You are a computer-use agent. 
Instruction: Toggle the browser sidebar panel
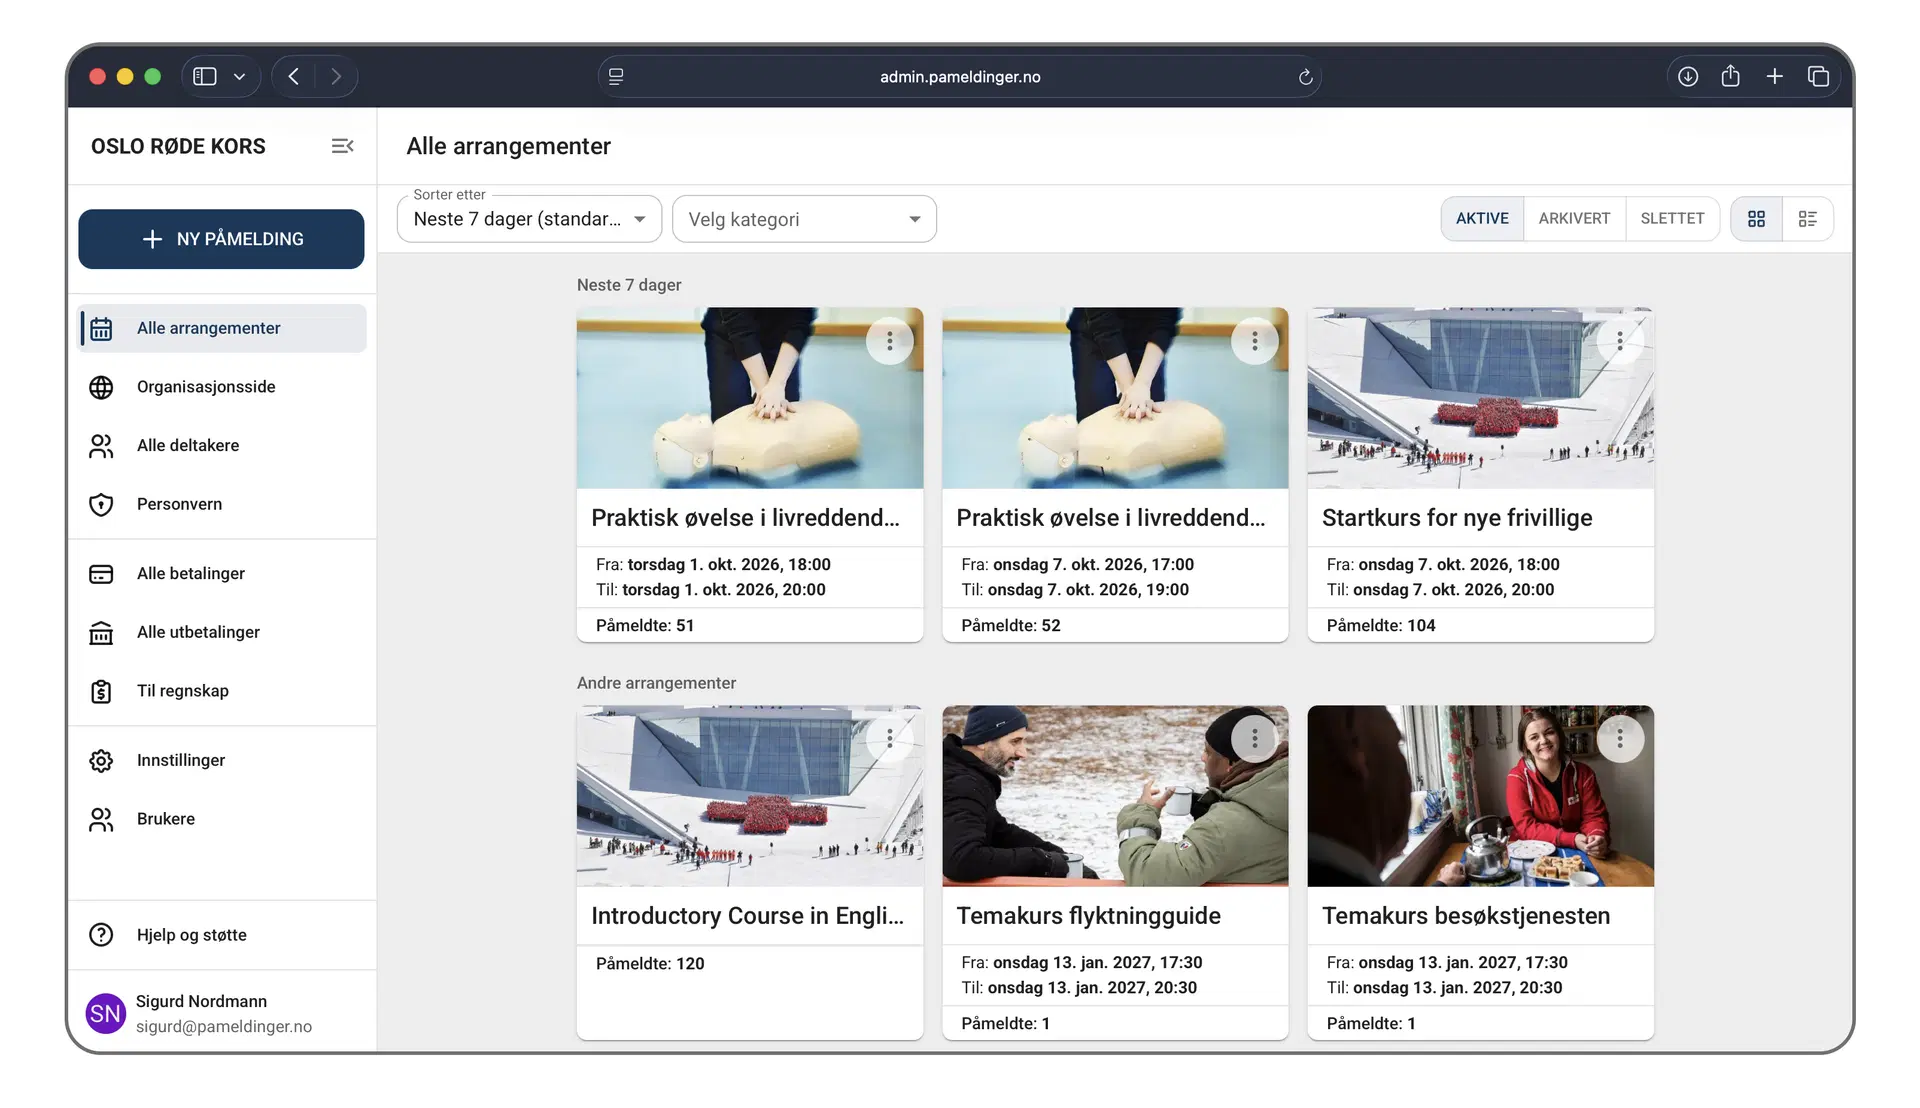205,77
